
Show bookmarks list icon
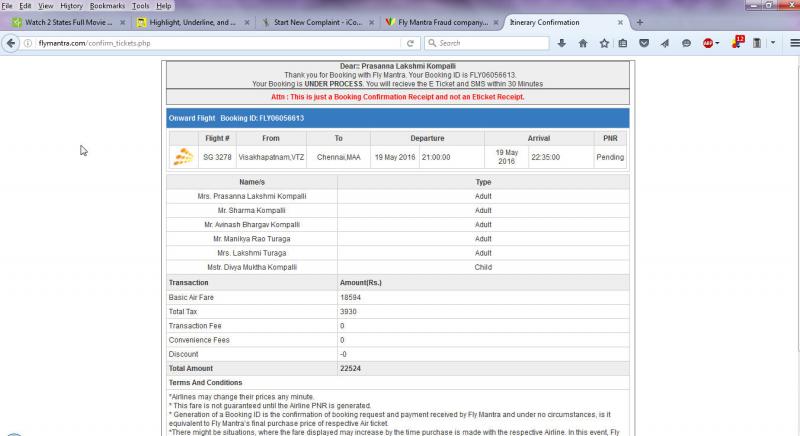[x=623, y=43]
